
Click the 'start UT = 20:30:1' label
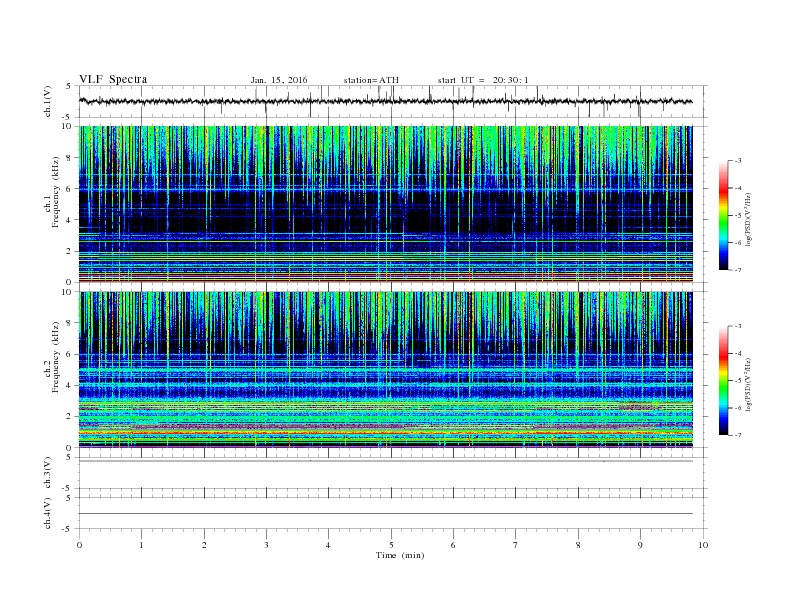tap(483, 80)
